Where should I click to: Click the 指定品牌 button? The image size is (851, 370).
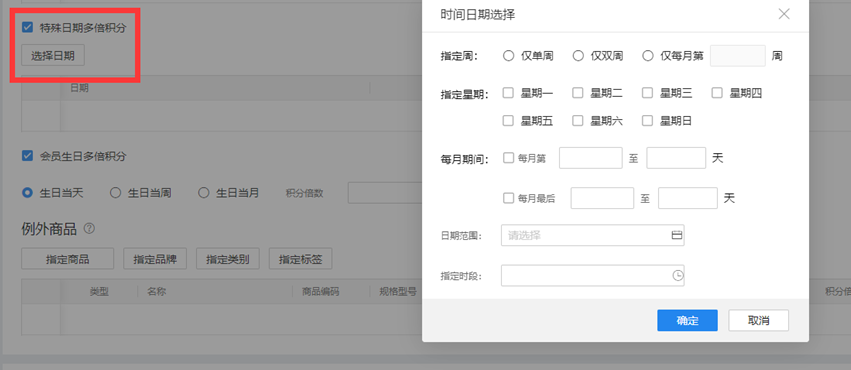click(155, 259)
